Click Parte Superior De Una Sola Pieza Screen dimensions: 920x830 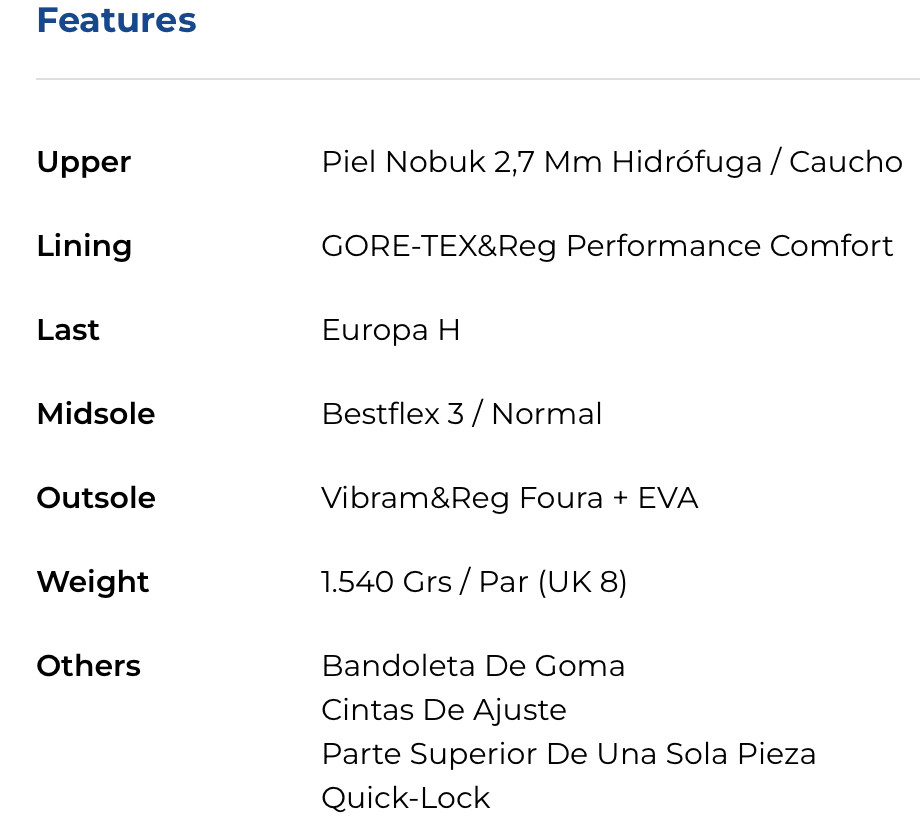569,754
